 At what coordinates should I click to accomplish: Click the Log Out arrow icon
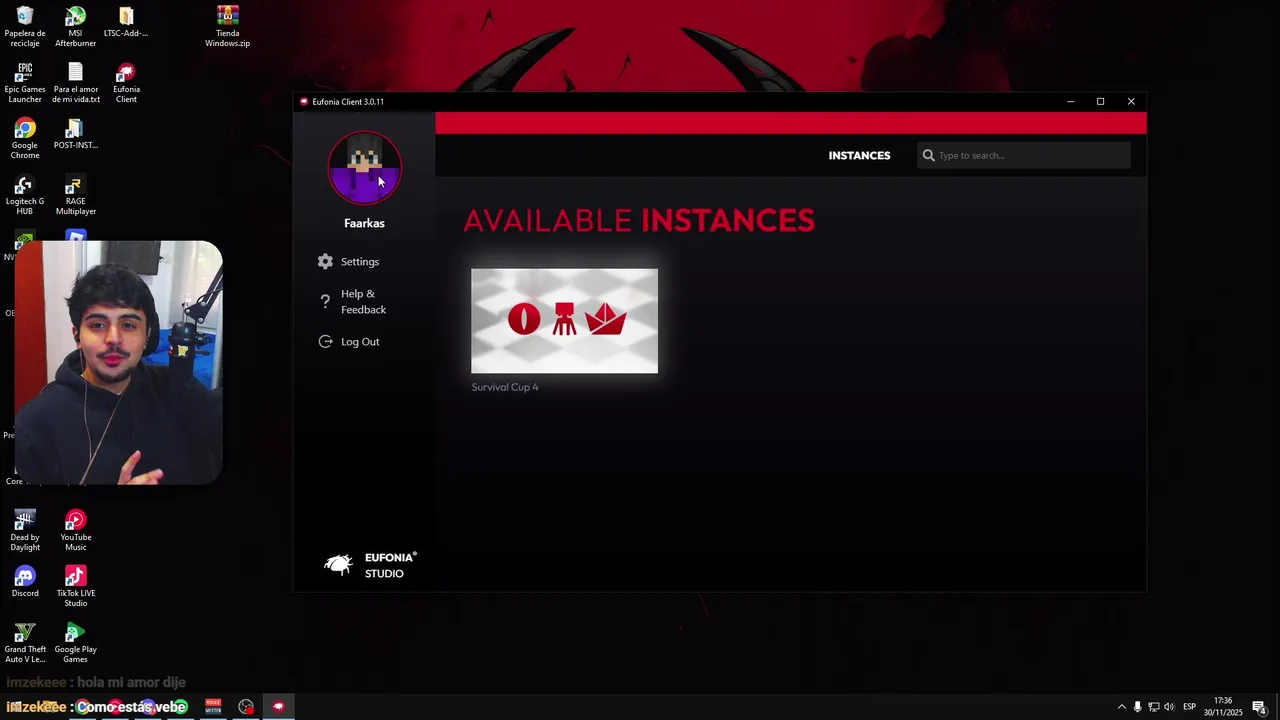pos(325,341)
